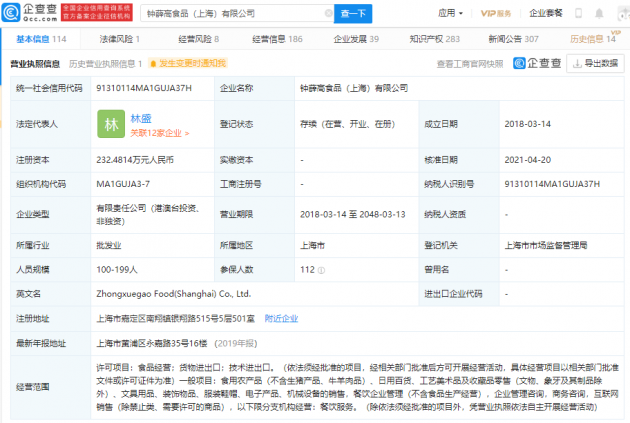Select credit code 91310114MA1GUJA37H in first row
The width and height of the screenshot is (630, 423).
coord(144,88)
